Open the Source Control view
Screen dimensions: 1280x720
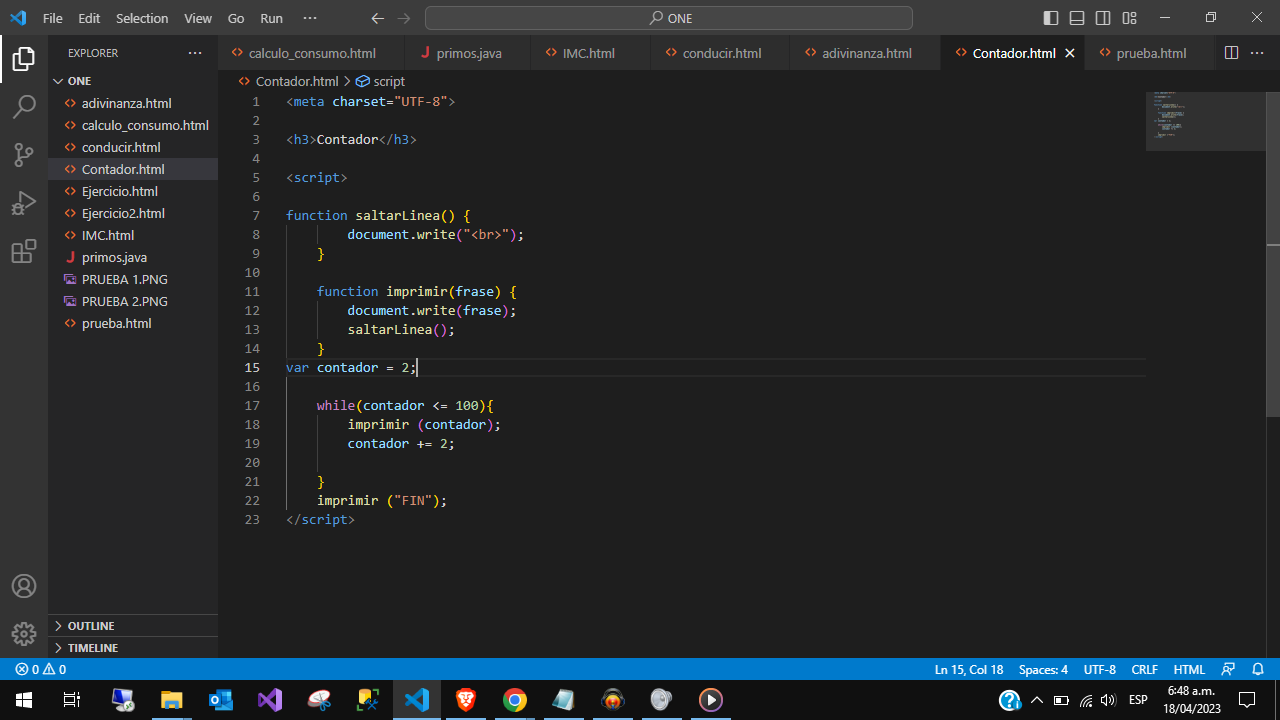[24, 155]
